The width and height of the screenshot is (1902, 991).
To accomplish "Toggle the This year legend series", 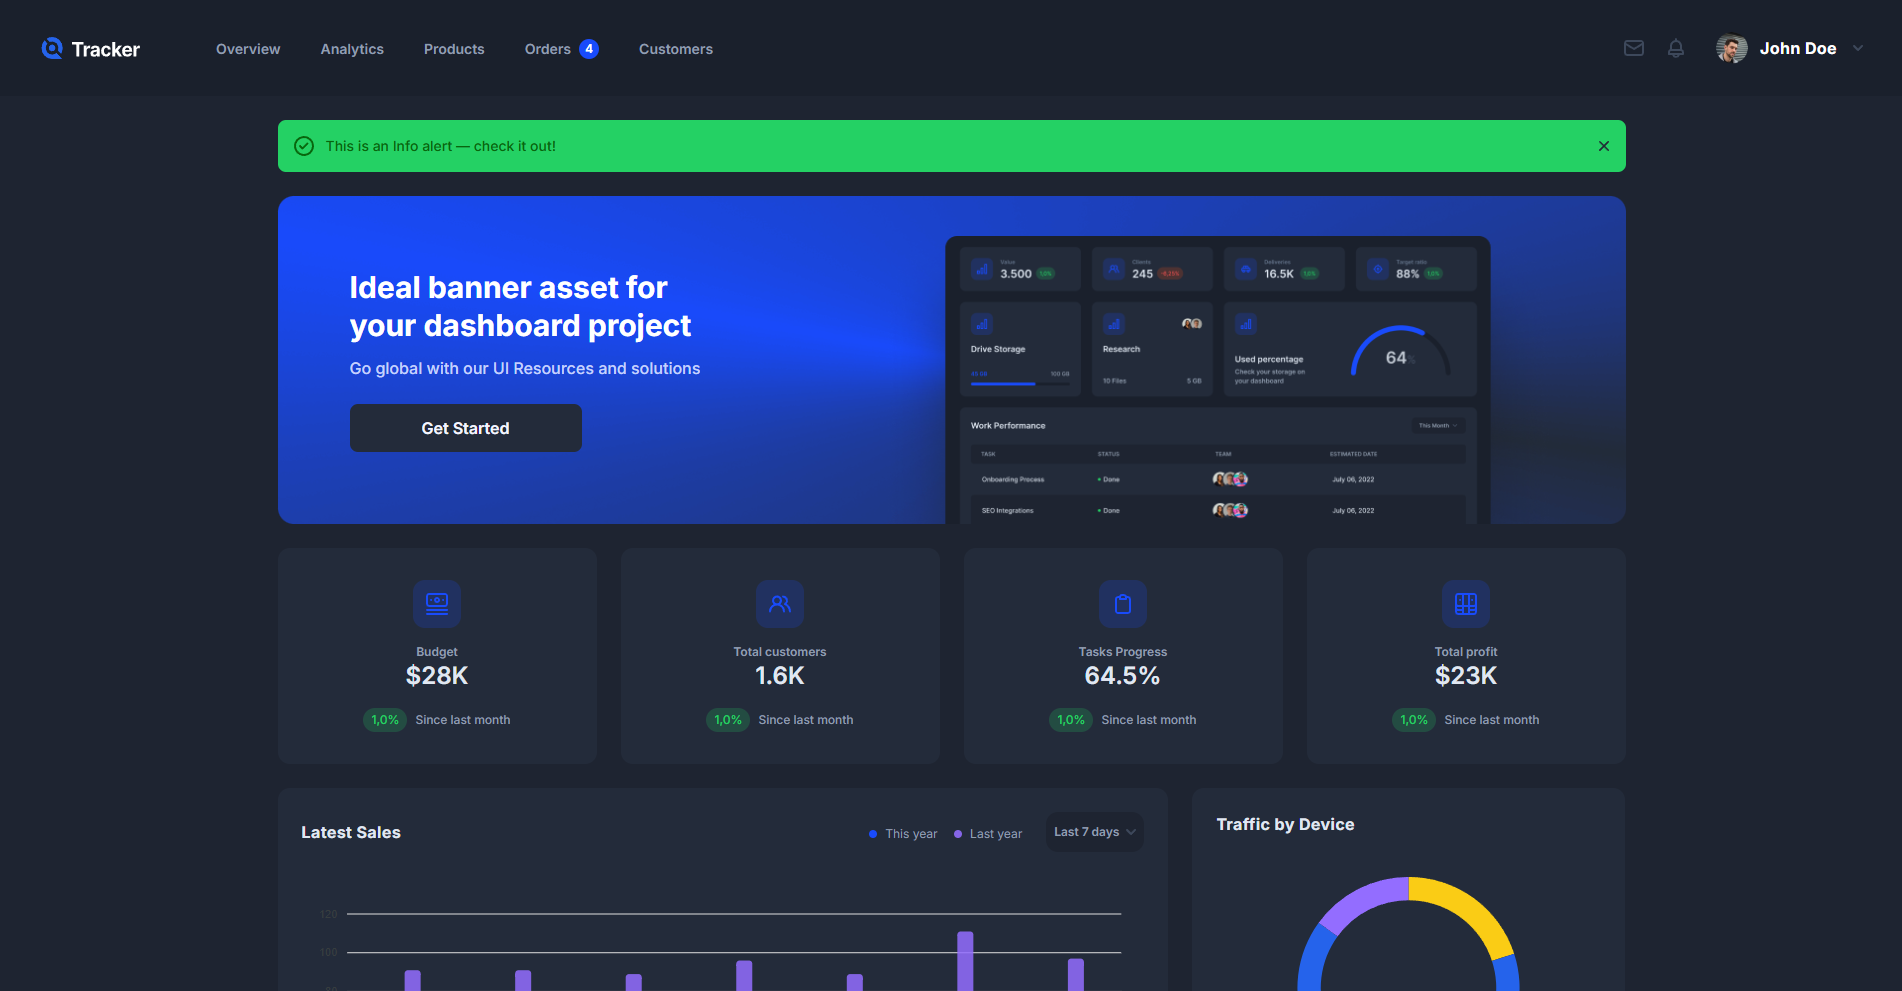I will 903,834.
